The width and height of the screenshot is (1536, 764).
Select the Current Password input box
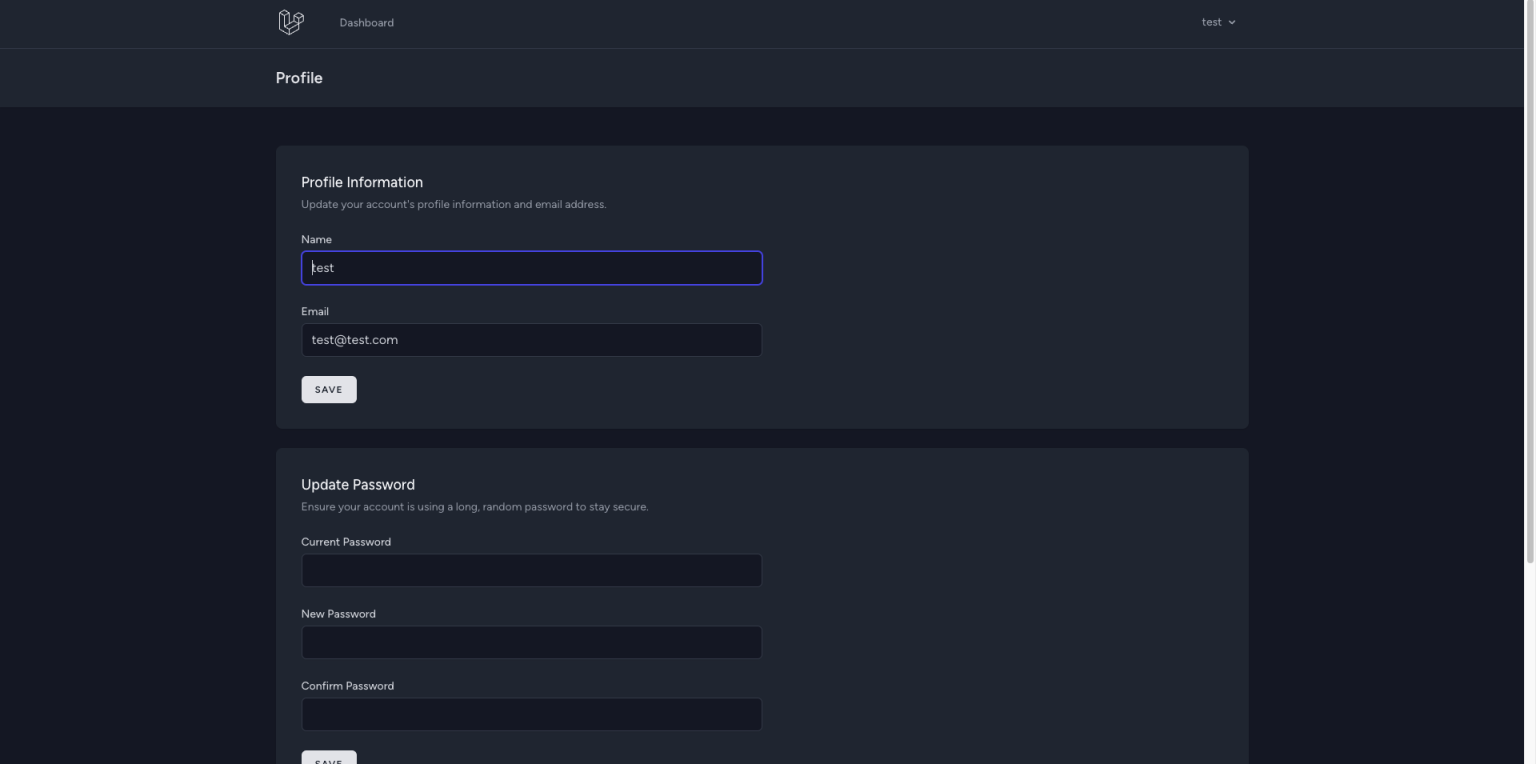(531, 570)
